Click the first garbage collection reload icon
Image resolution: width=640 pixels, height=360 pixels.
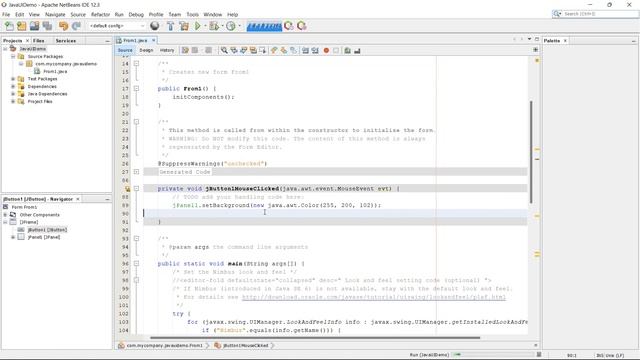[289, 26]
